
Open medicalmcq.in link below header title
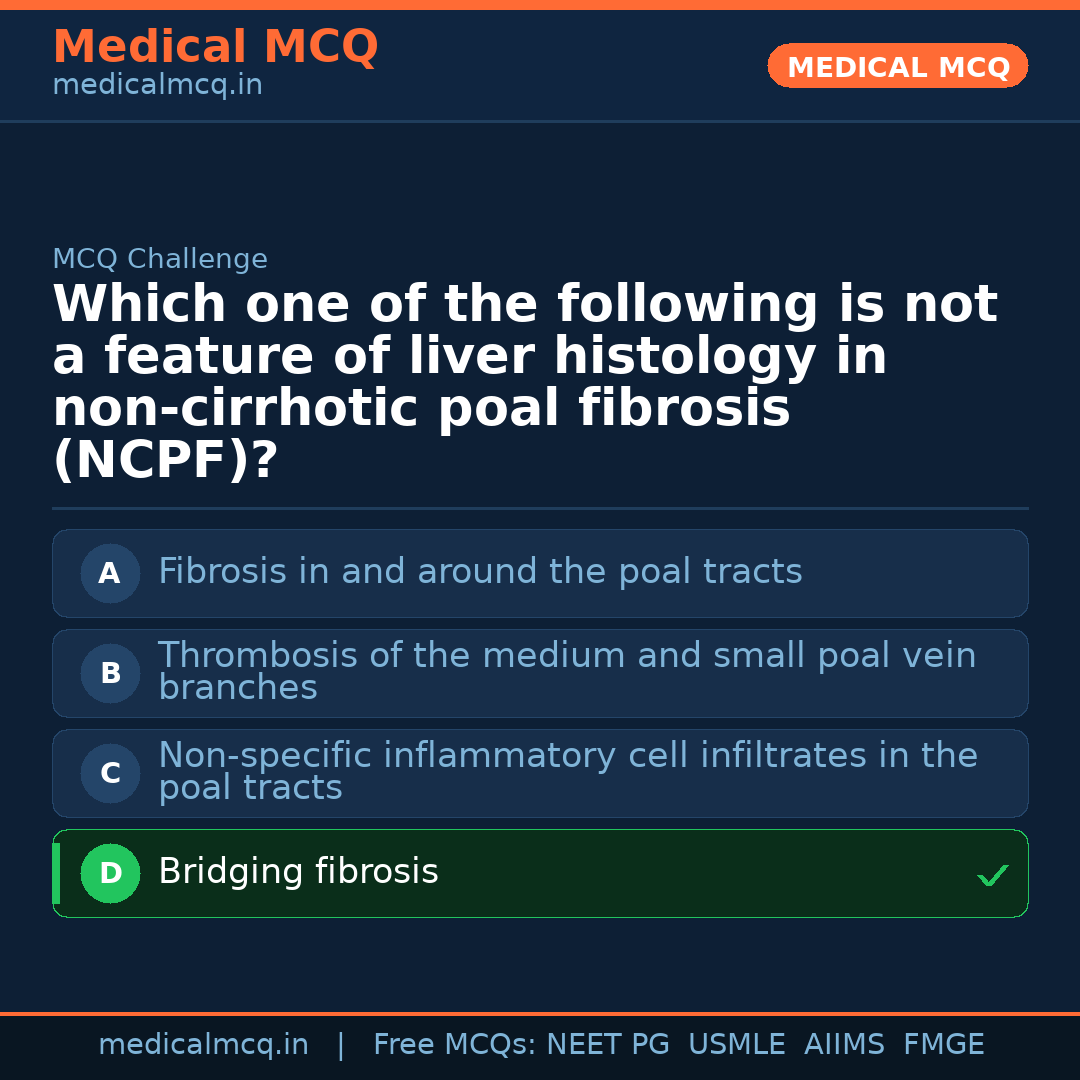pyautogui.click(x=157, y=86)
